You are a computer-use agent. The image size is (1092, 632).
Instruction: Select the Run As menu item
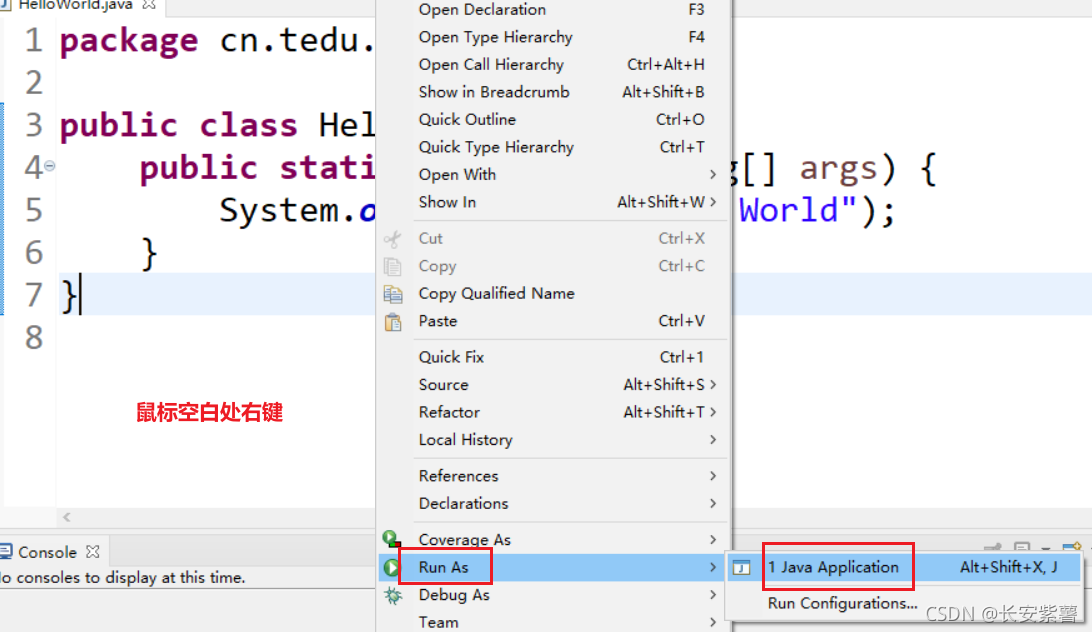[x=554, y=567]
